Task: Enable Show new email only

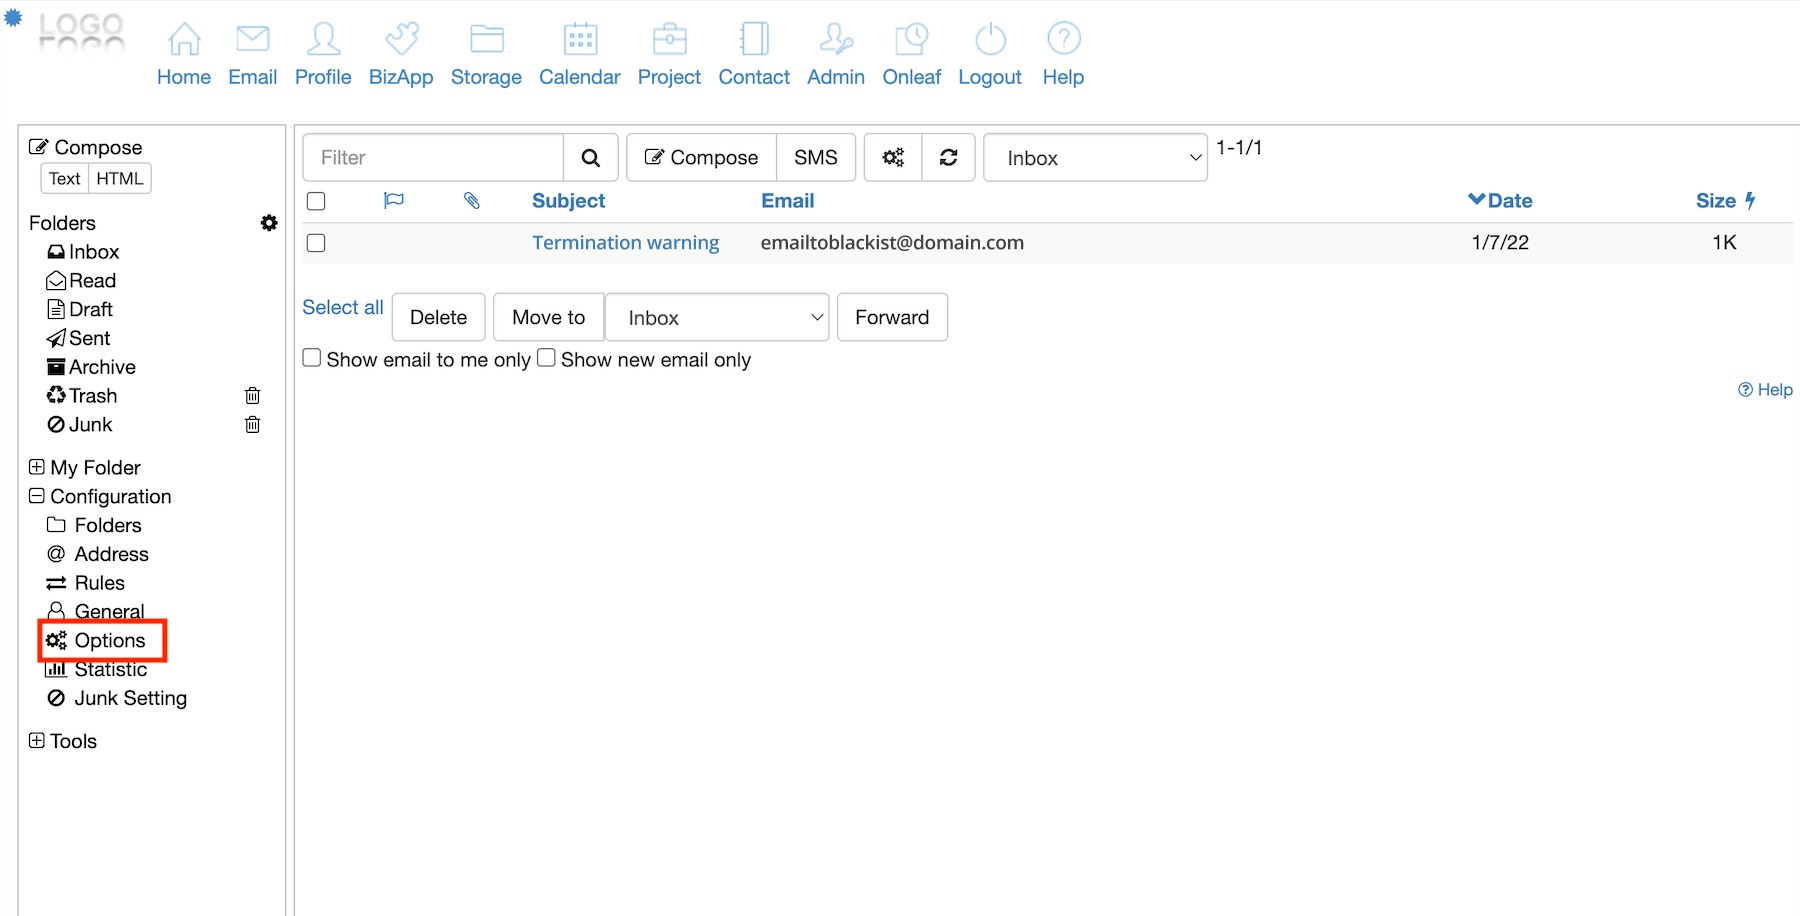Action: coord(546,358)
